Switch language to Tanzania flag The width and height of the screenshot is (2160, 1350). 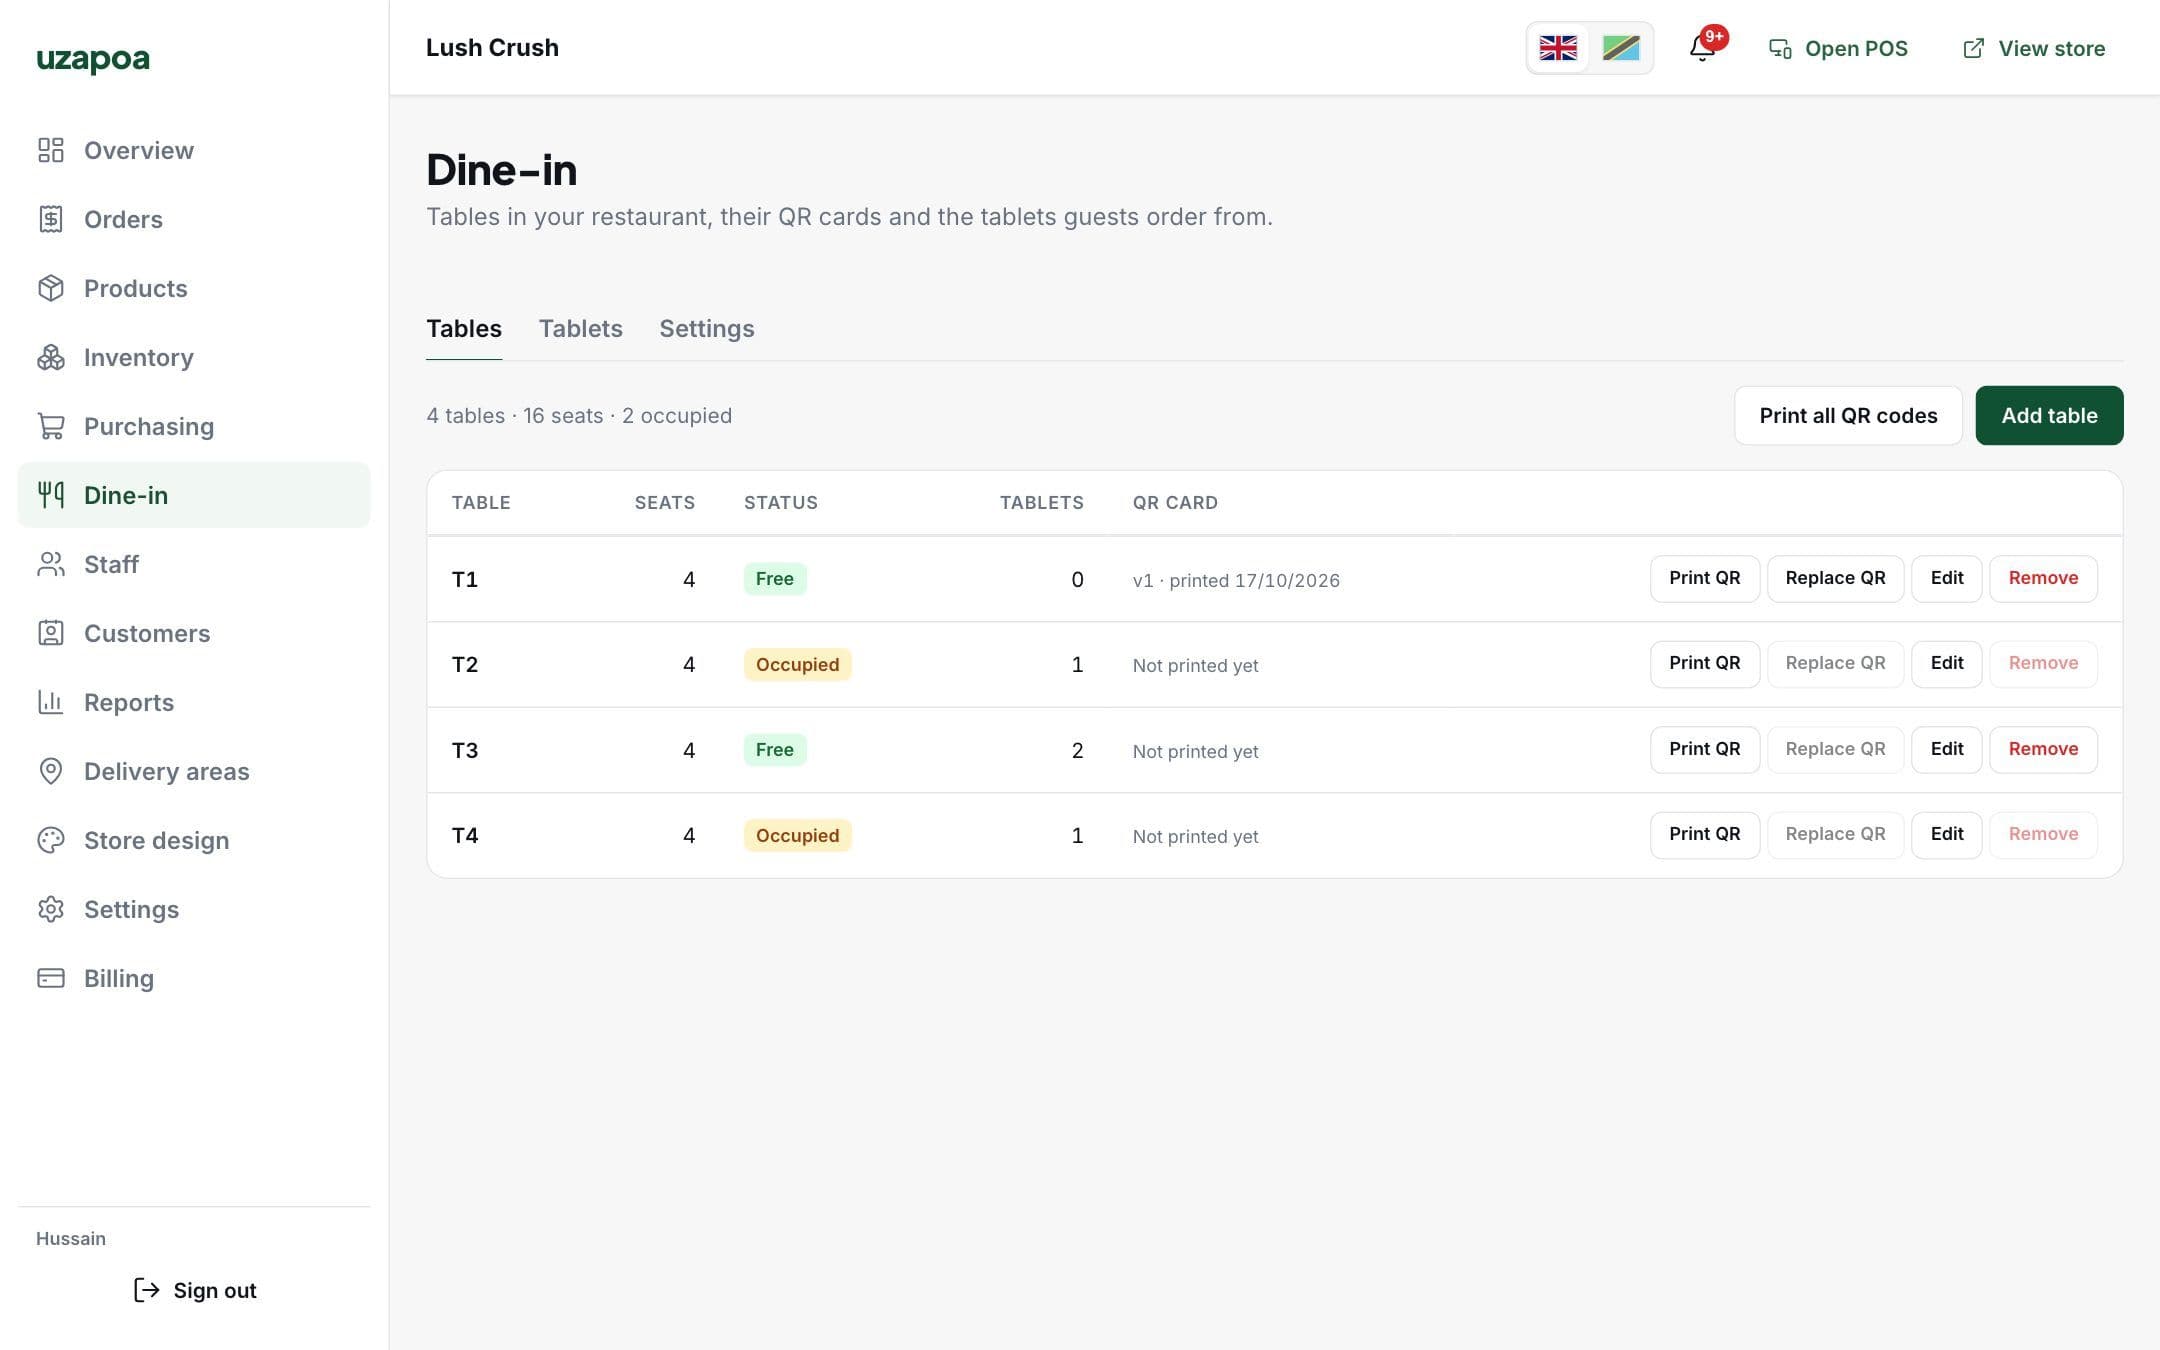(x=1621, y=48)
